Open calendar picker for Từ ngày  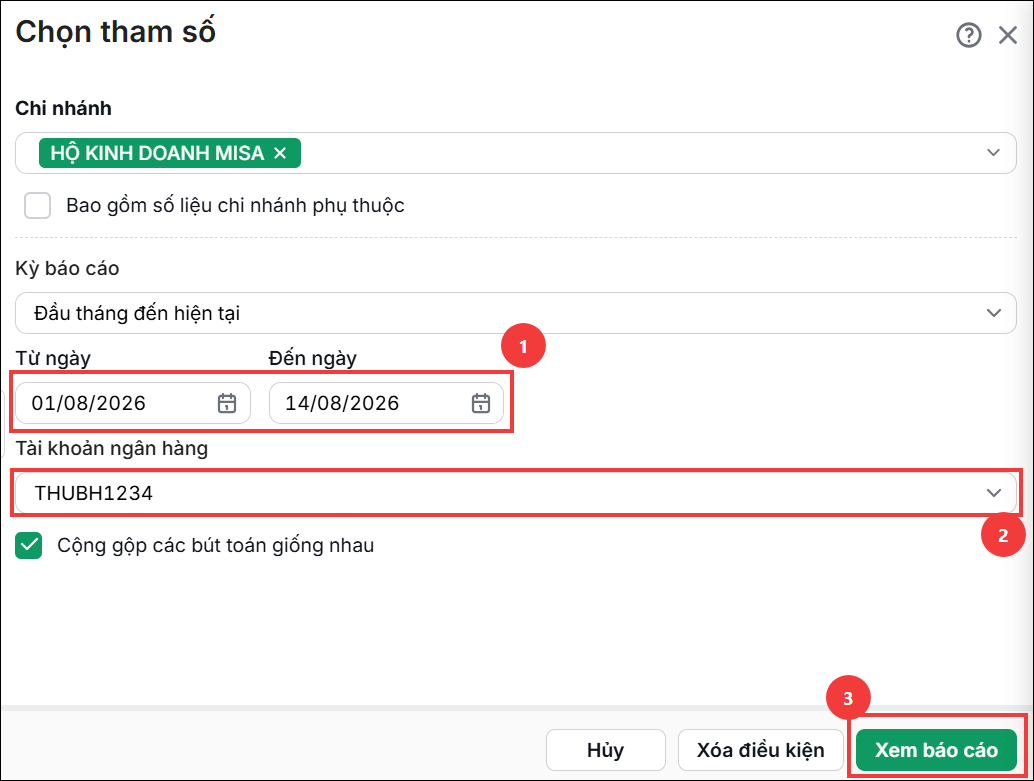click(x=227, y=403)
